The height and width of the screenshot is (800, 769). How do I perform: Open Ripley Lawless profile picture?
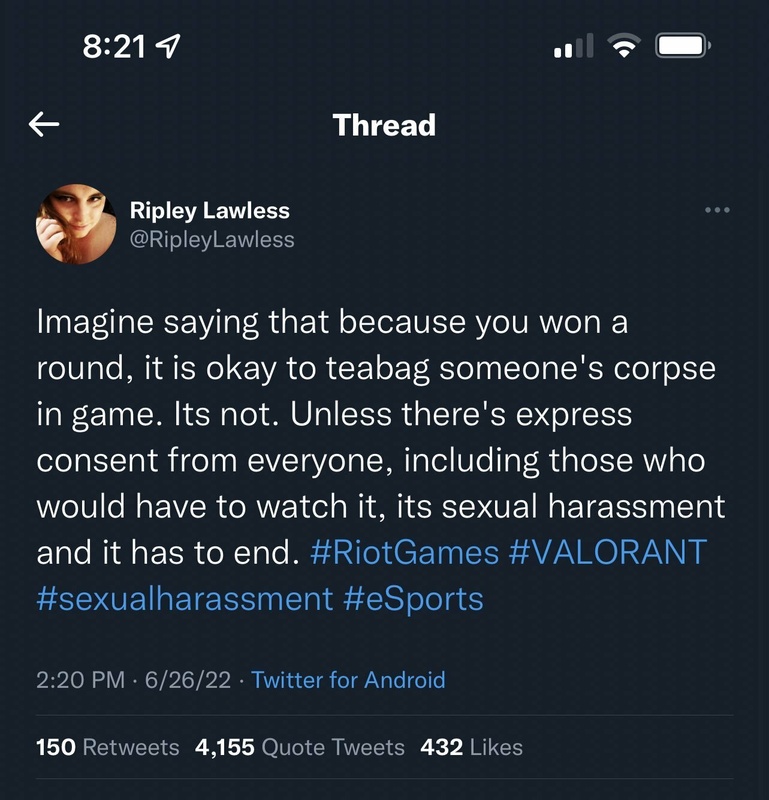pos(76,224)
